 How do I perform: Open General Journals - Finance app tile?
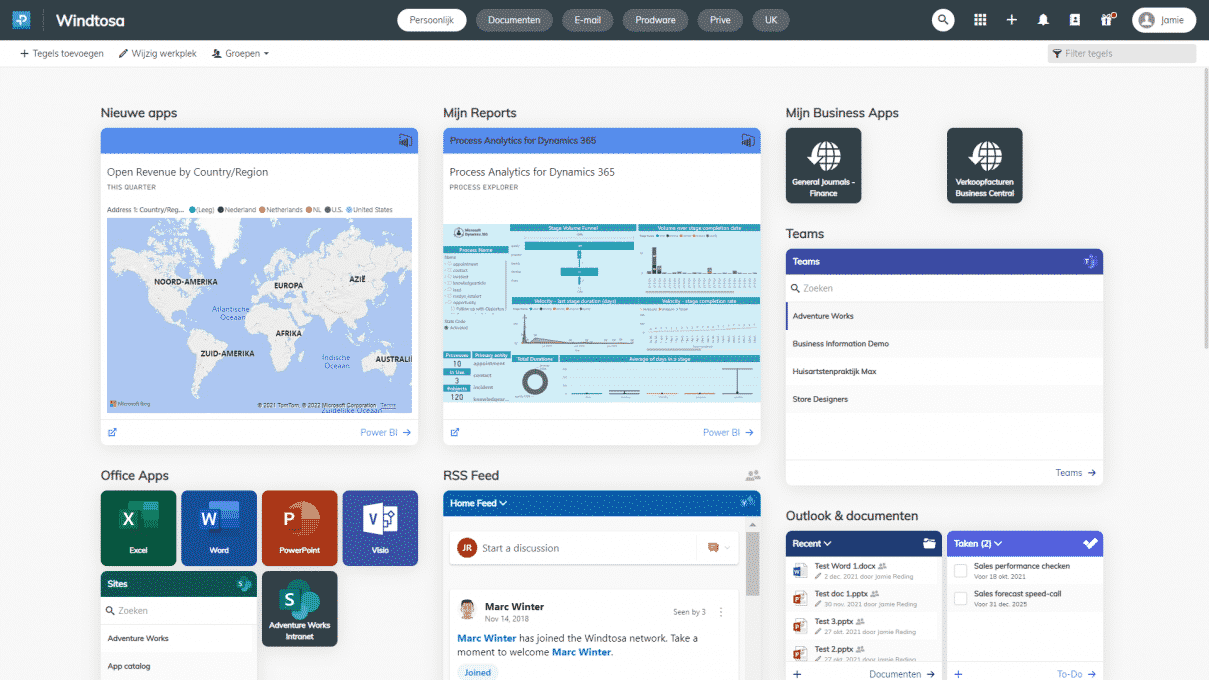click(824, 166)
